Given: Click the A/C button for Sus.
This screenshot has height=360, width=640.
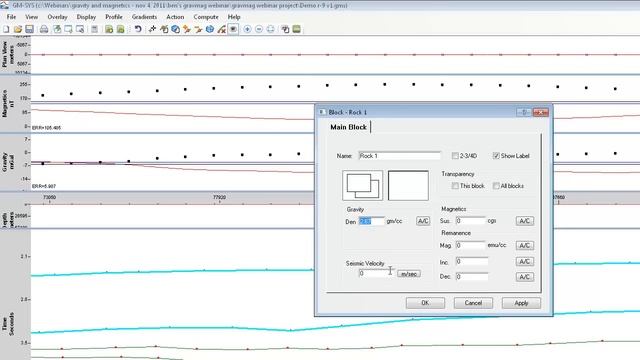Looking at the screenshot, I should [x=524, y=221].
